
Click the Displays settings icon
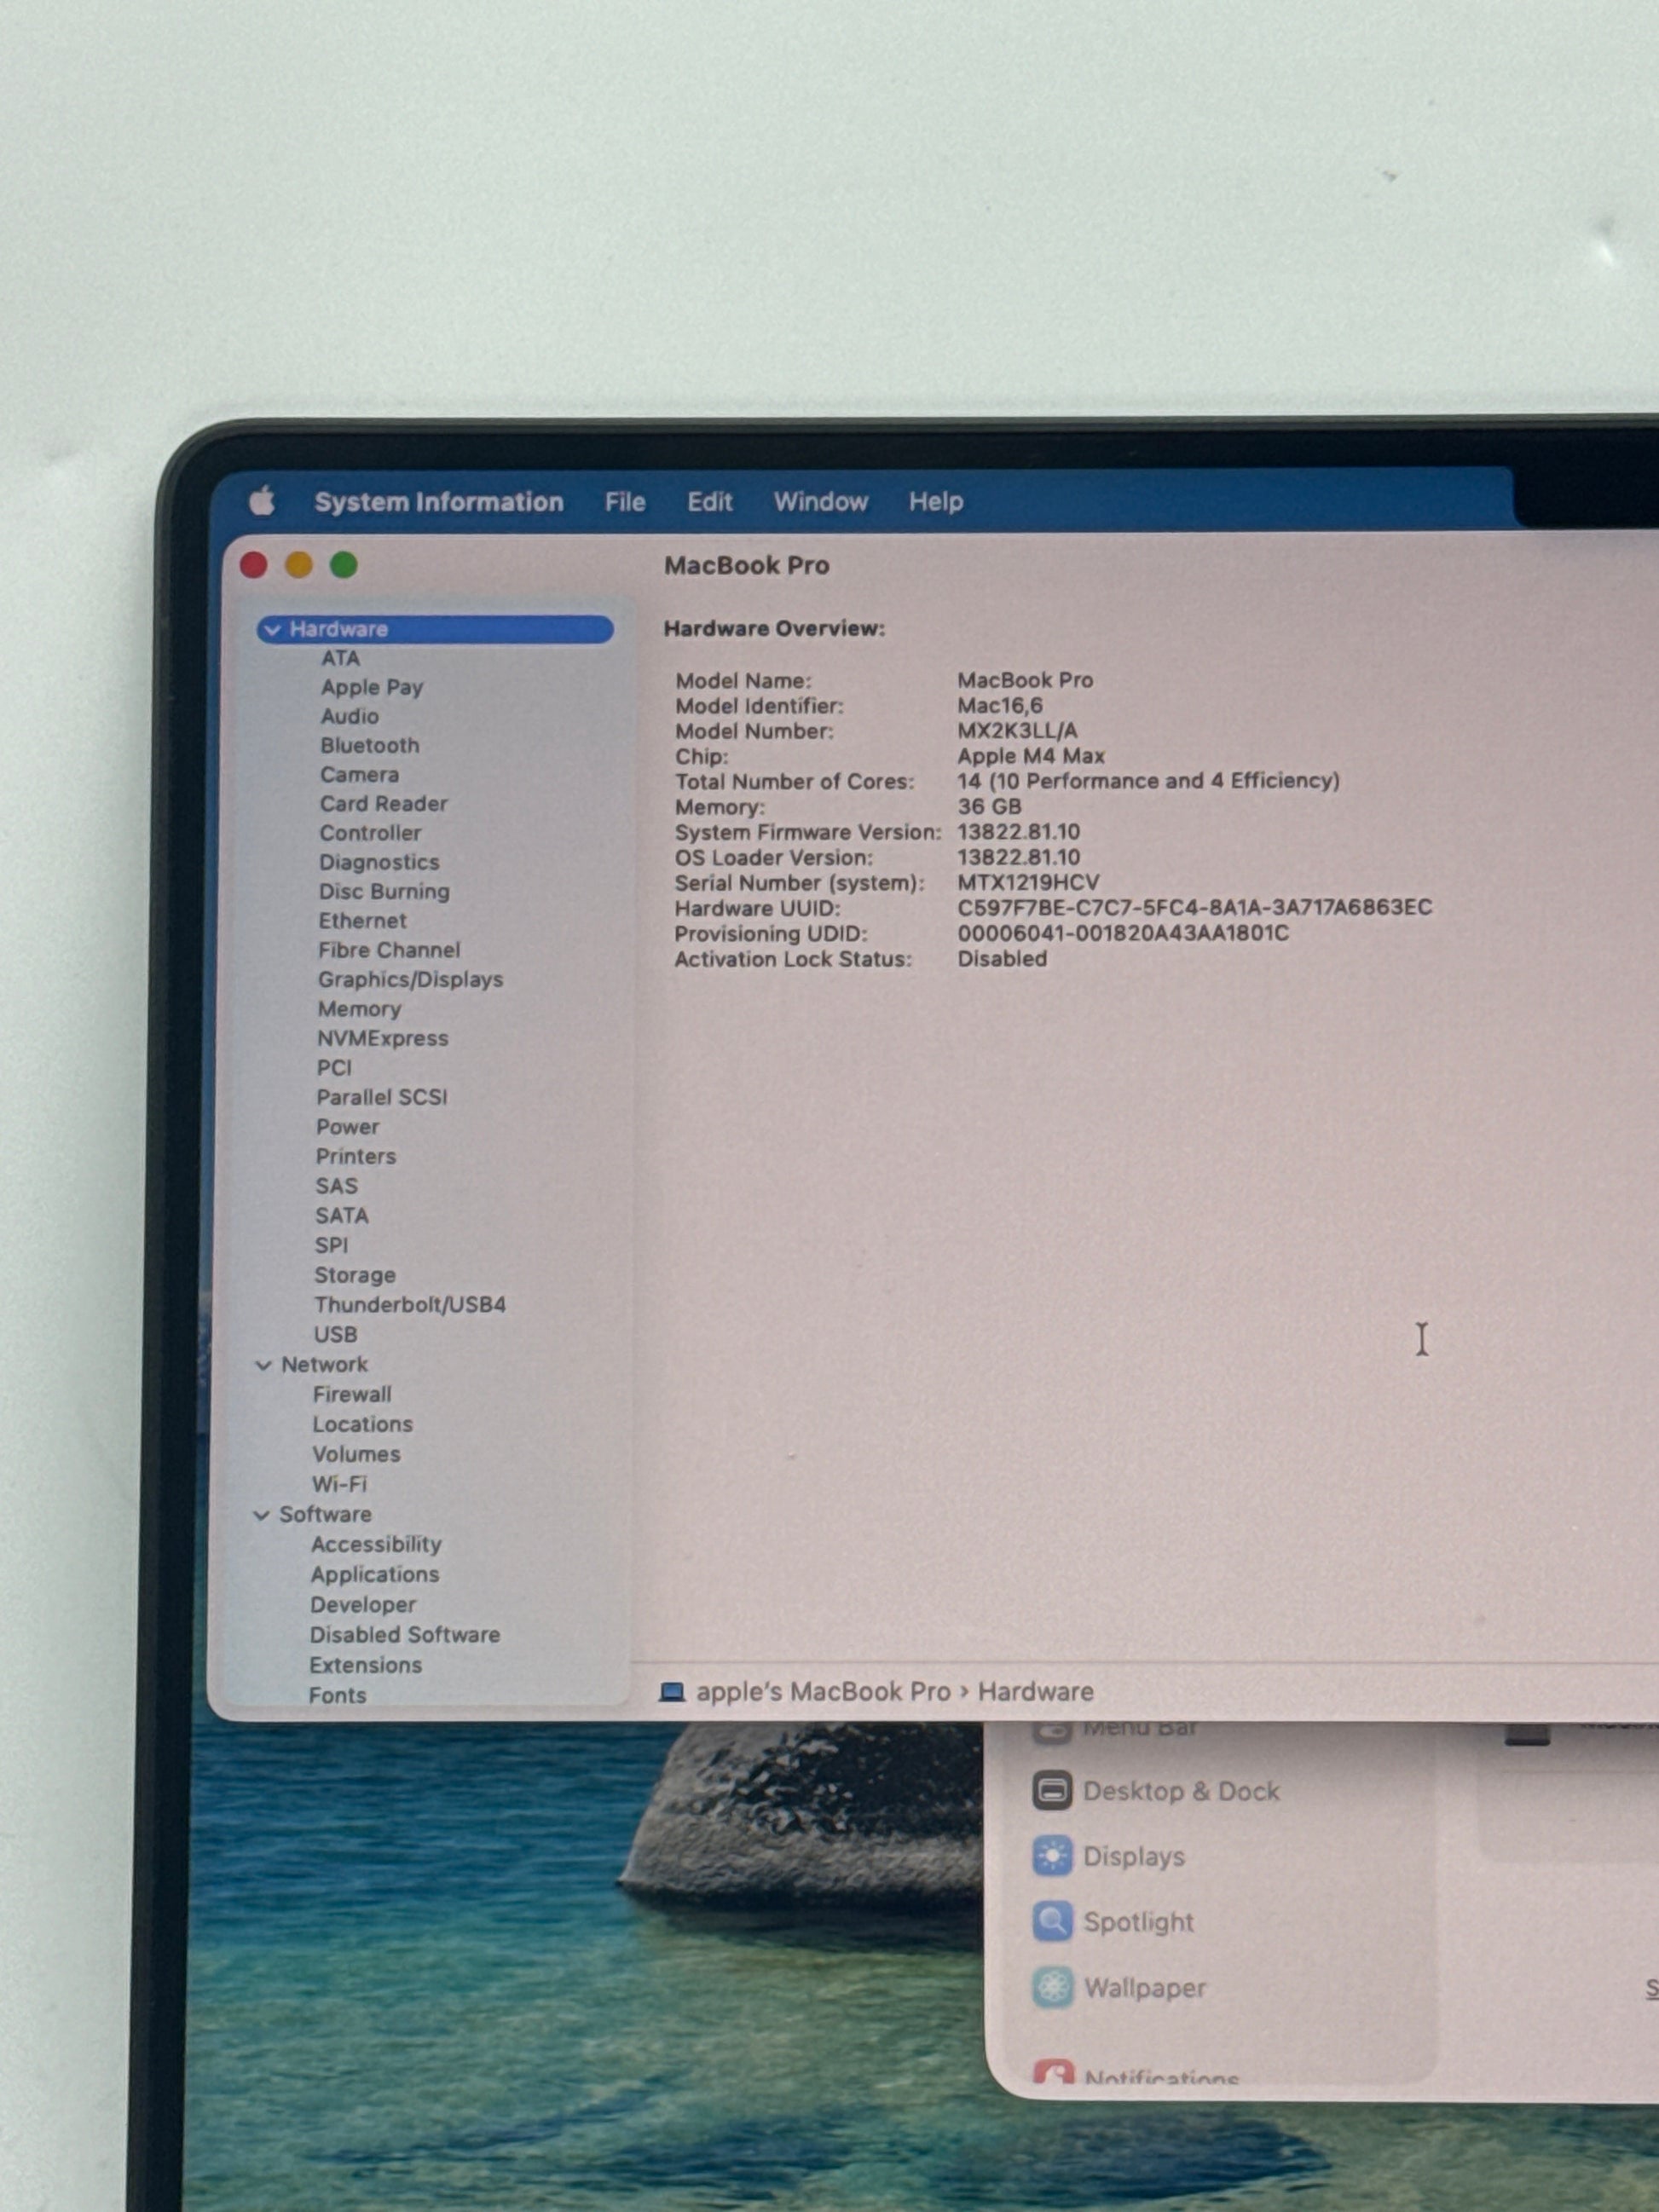pos(1051,1856)
